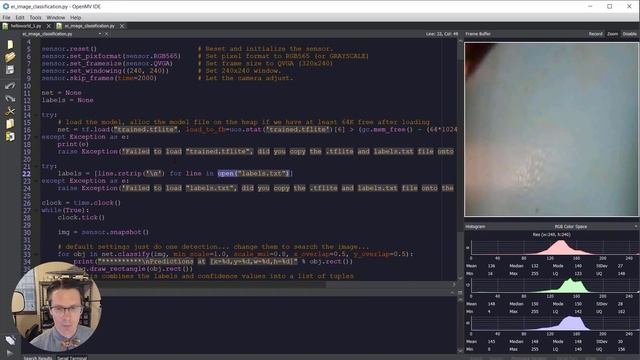
Task: Open the Window menu
Action: point(56,18)
